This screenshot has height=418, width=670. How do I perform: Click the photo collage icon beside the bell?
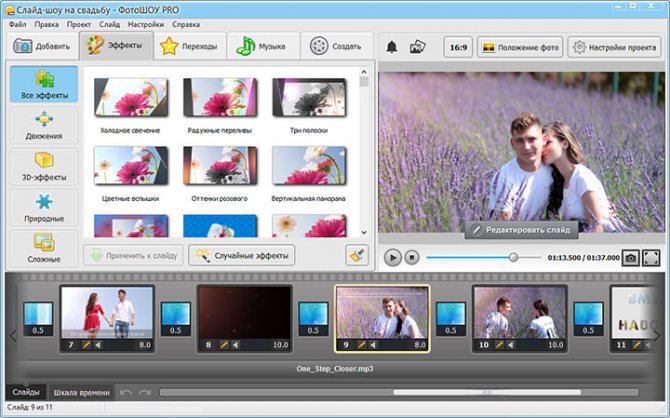point(418,47)
